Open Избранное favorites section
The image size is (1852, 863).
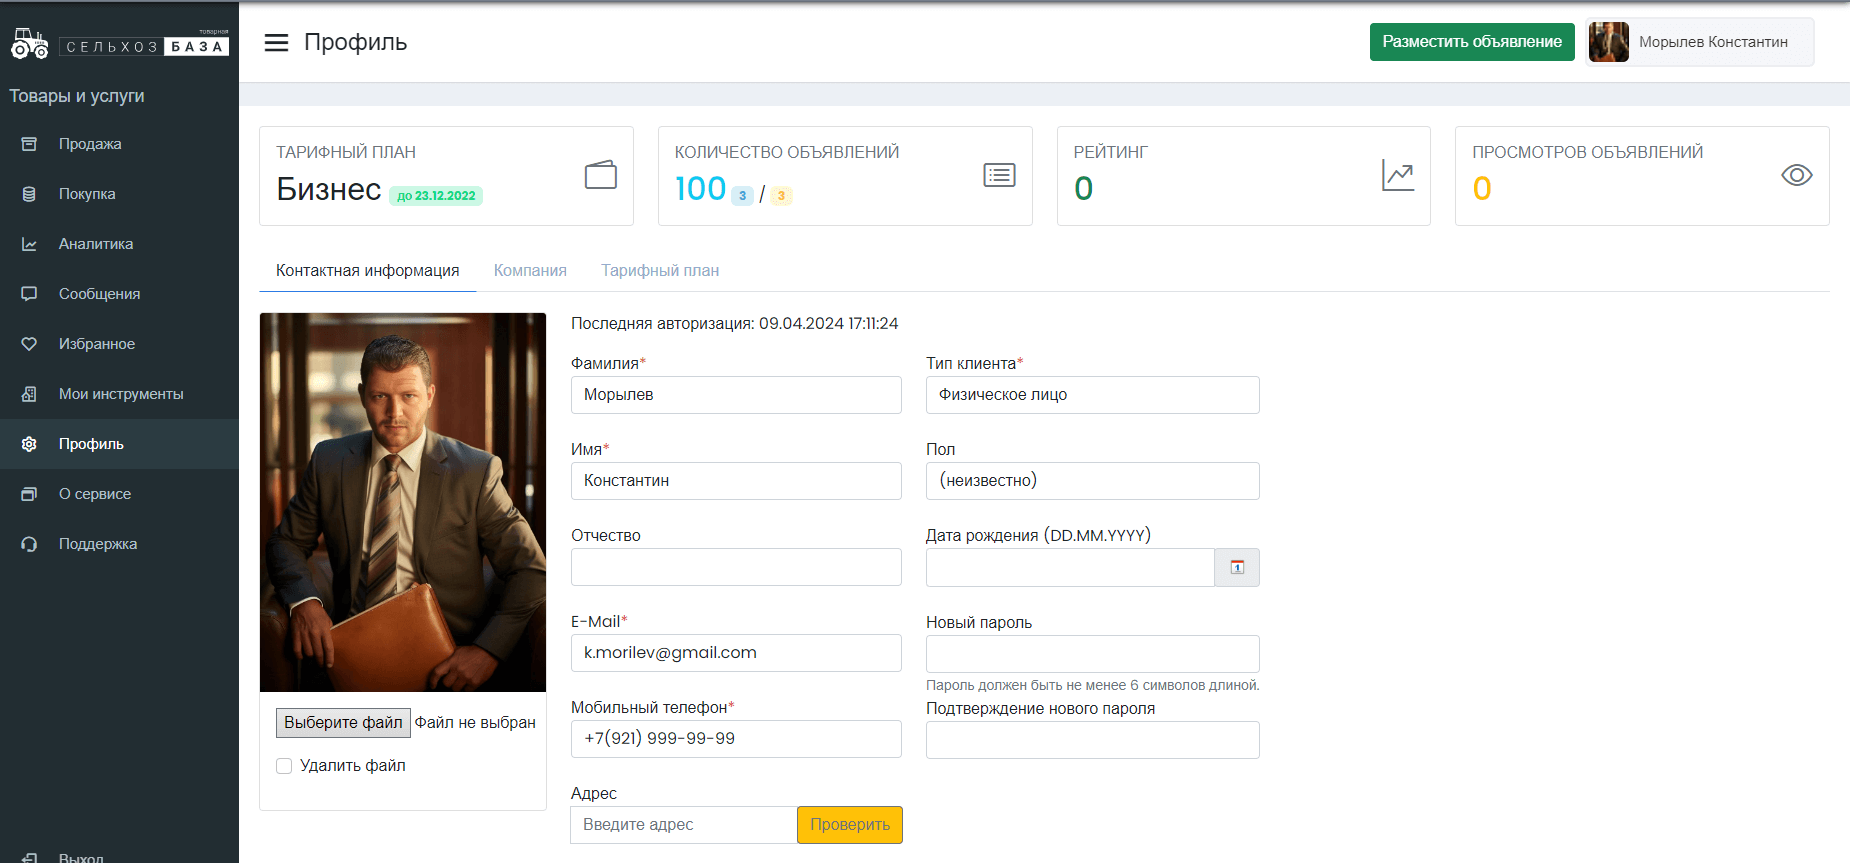96,344
